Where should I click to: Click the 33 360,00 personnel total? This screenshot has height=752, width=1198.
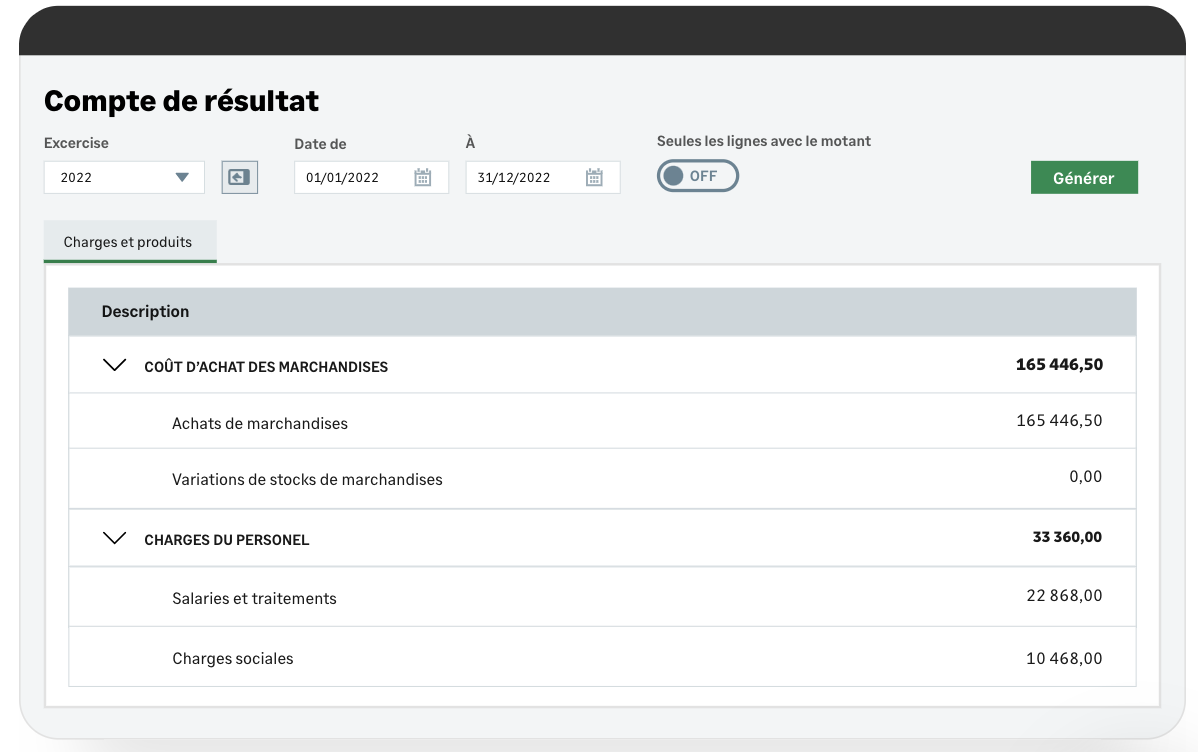tap(1067, 537)
